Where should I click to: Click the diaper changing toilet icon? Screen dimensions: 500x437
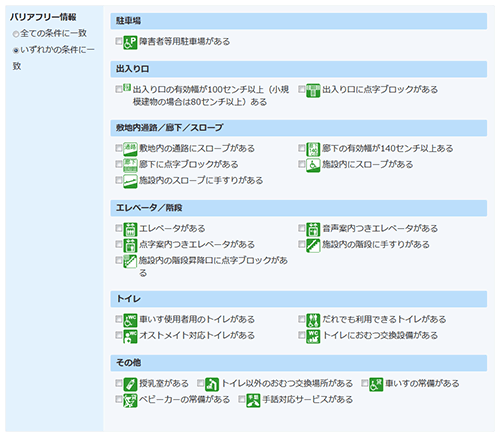313,336
